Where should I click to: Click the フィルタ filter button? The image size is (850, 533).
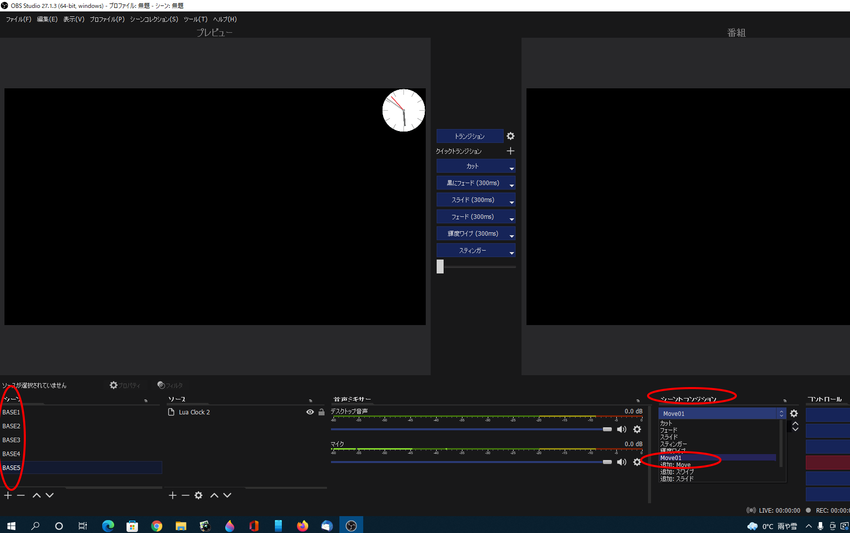click(170, 385)
